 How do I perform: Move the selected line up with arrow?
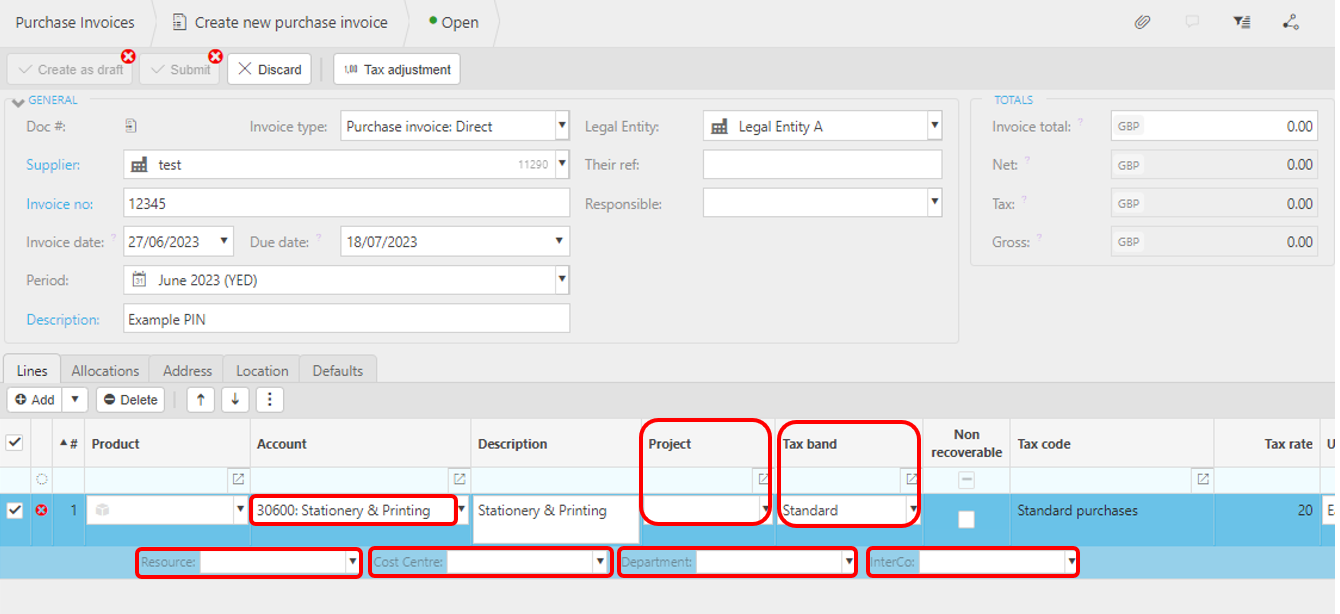point(201,399)
